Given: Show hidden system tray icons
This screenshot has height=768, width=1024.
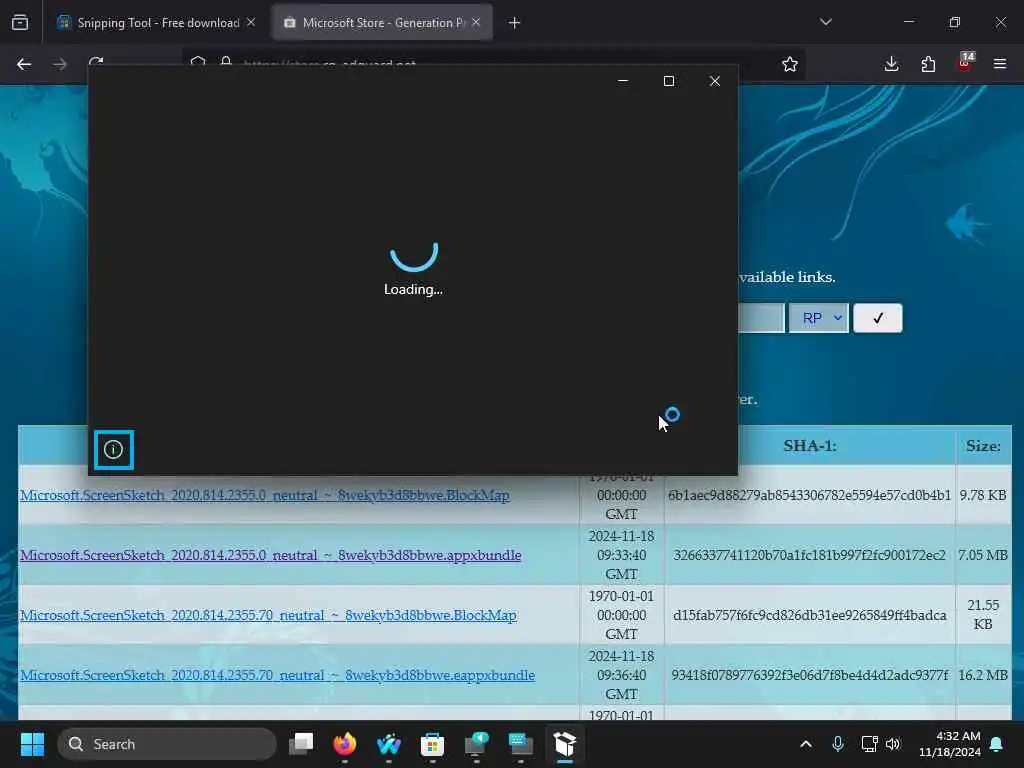Looking at the screenshot, I should point(806,744).
